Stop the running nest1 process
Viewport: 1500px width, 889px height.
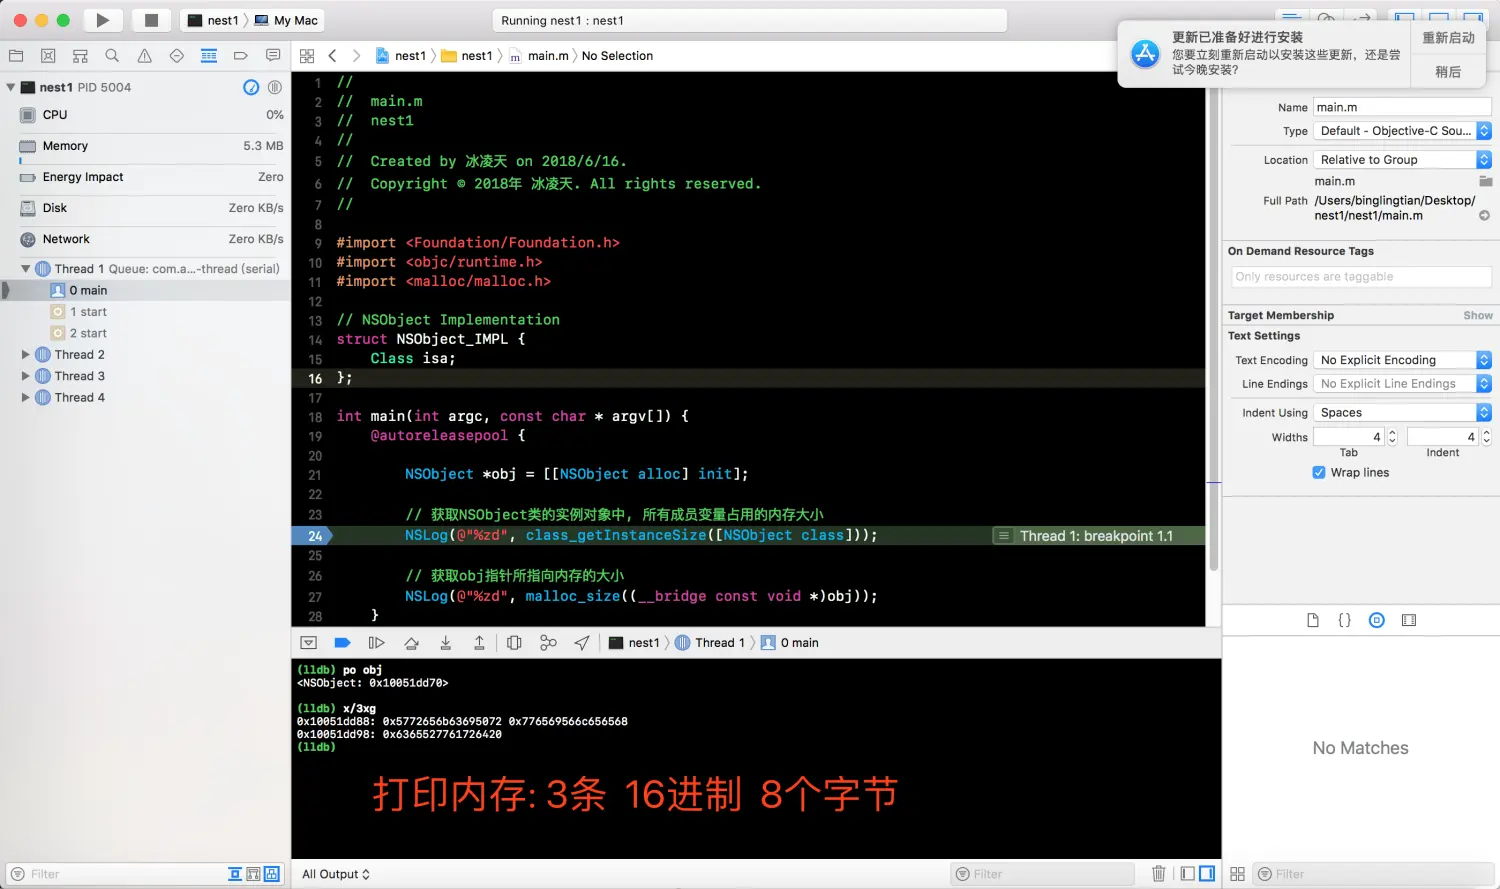tap(151, 20)
